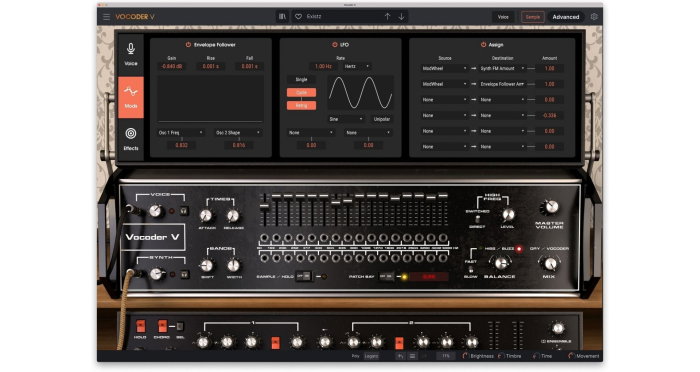The image size is (700, 372).
Task: Click the Hiss/Buzz Balance knob
Action: coord(501,263)
